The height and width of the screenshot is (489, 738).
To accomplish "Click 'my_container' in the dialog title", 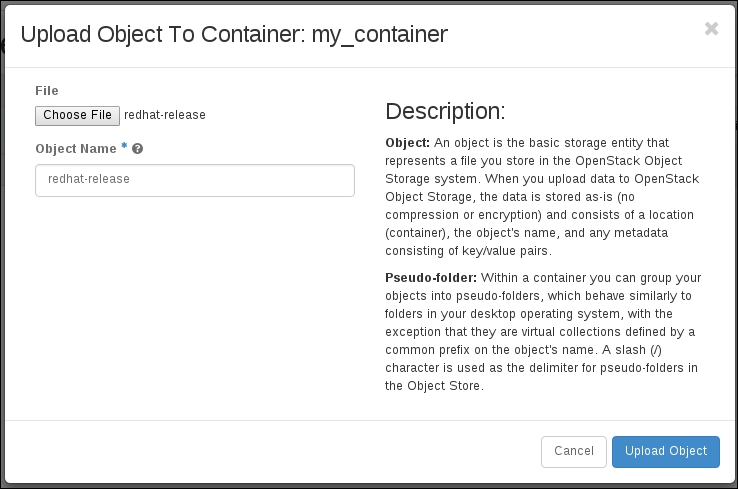I will pos(379,34).
